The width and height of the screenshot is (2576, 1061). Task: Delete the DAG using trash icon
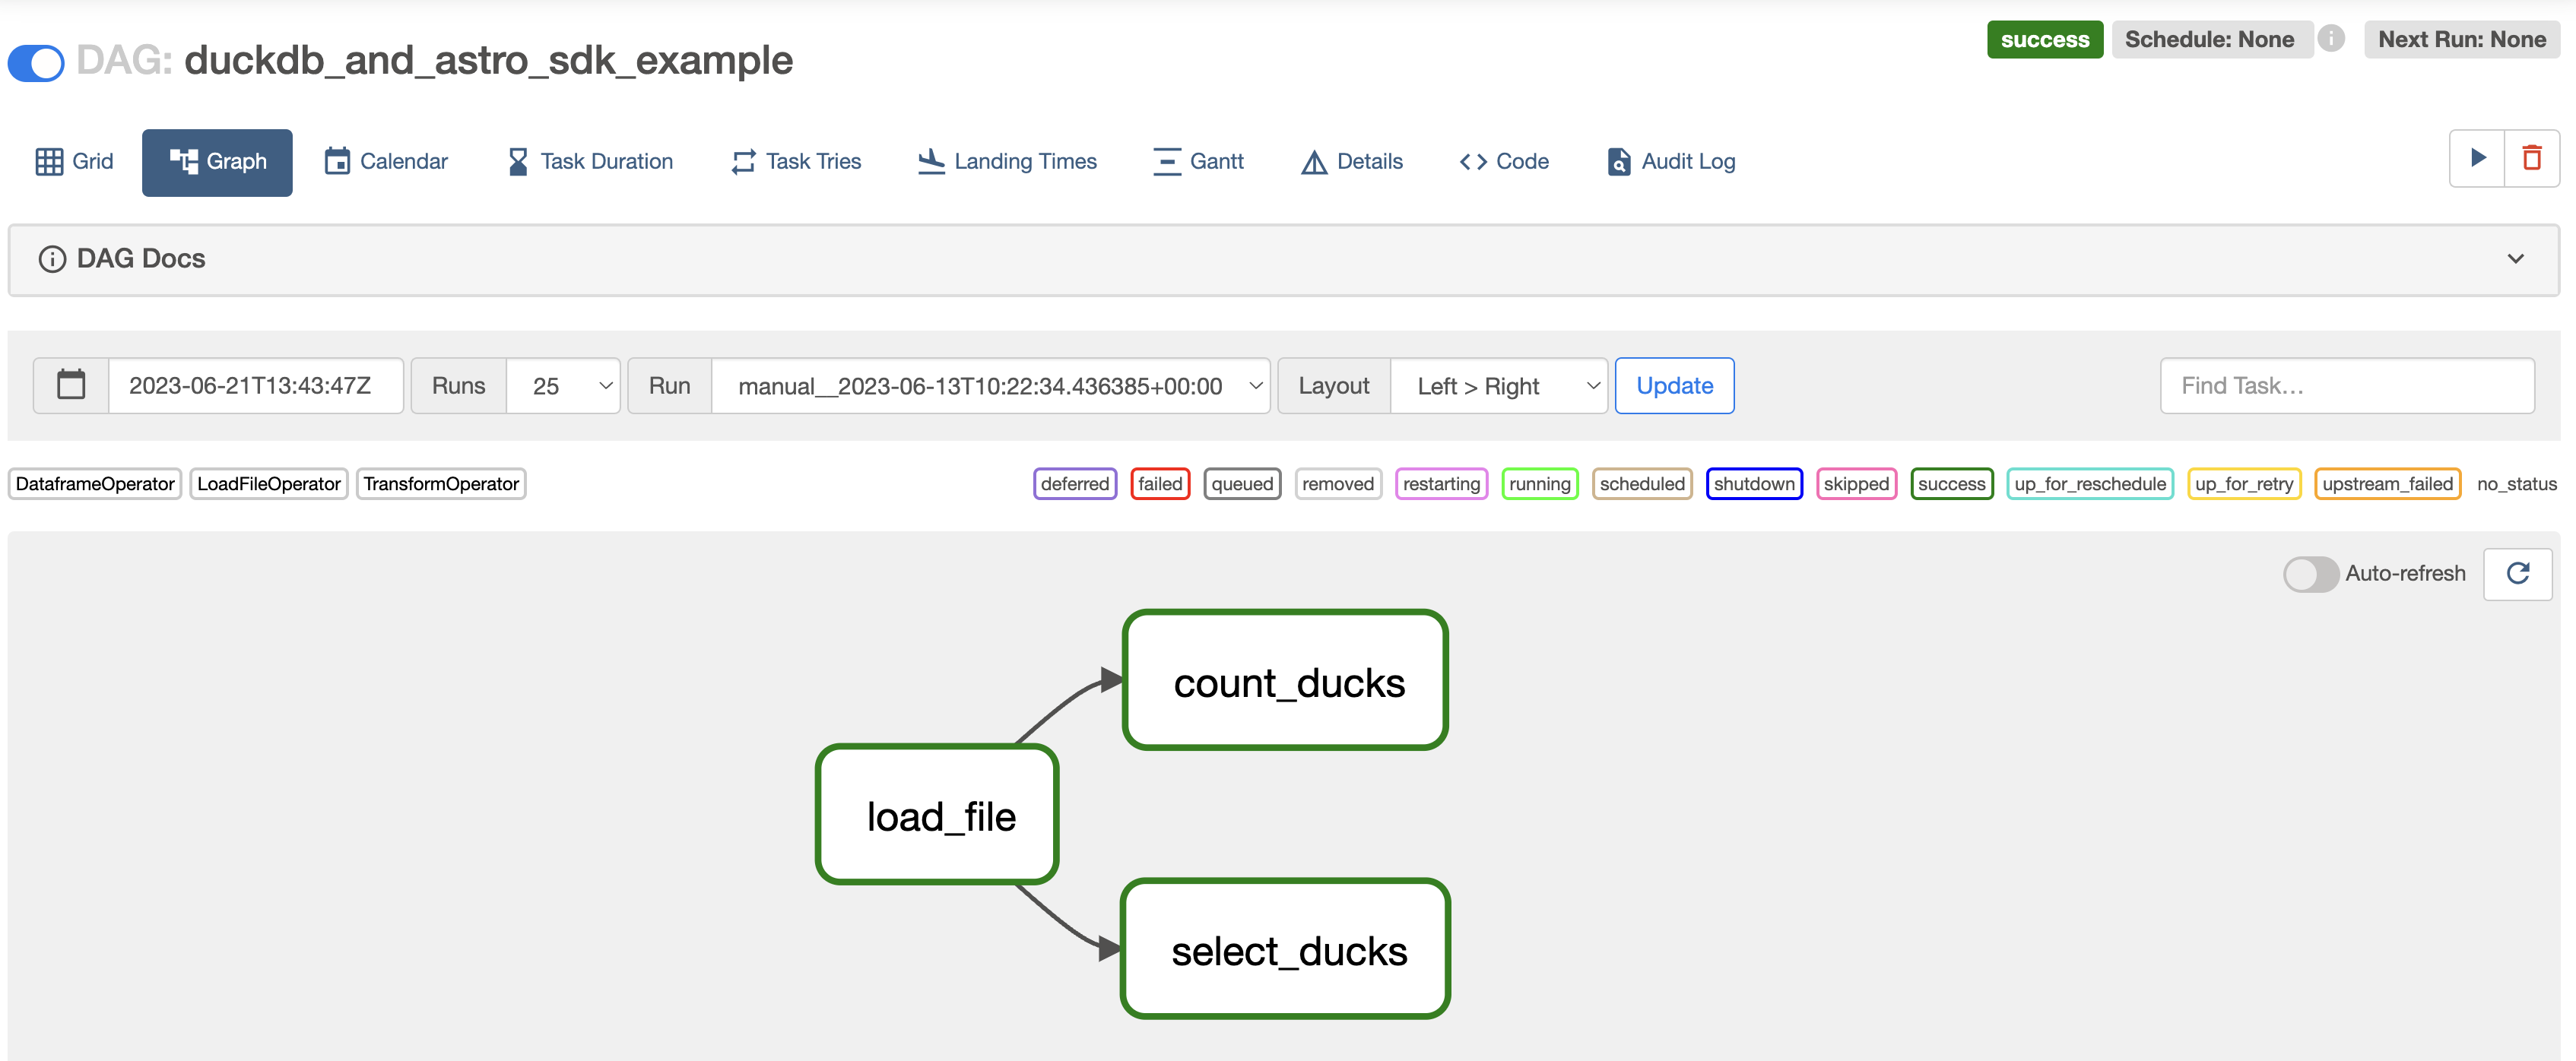(2532, 158)
